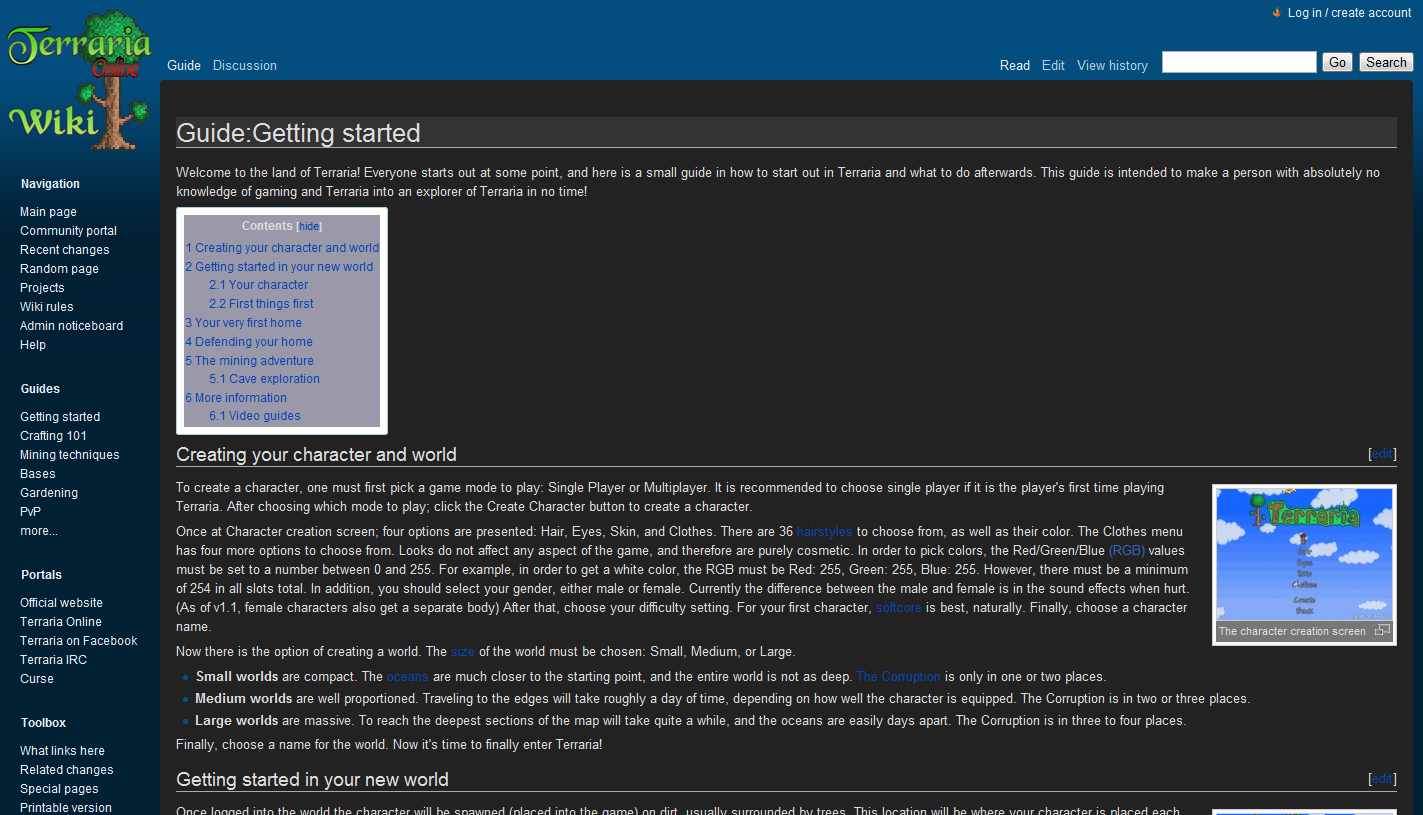Jump to 2 Getting started in your new world
Viewport: 1423px width, 815px height.
279,267
